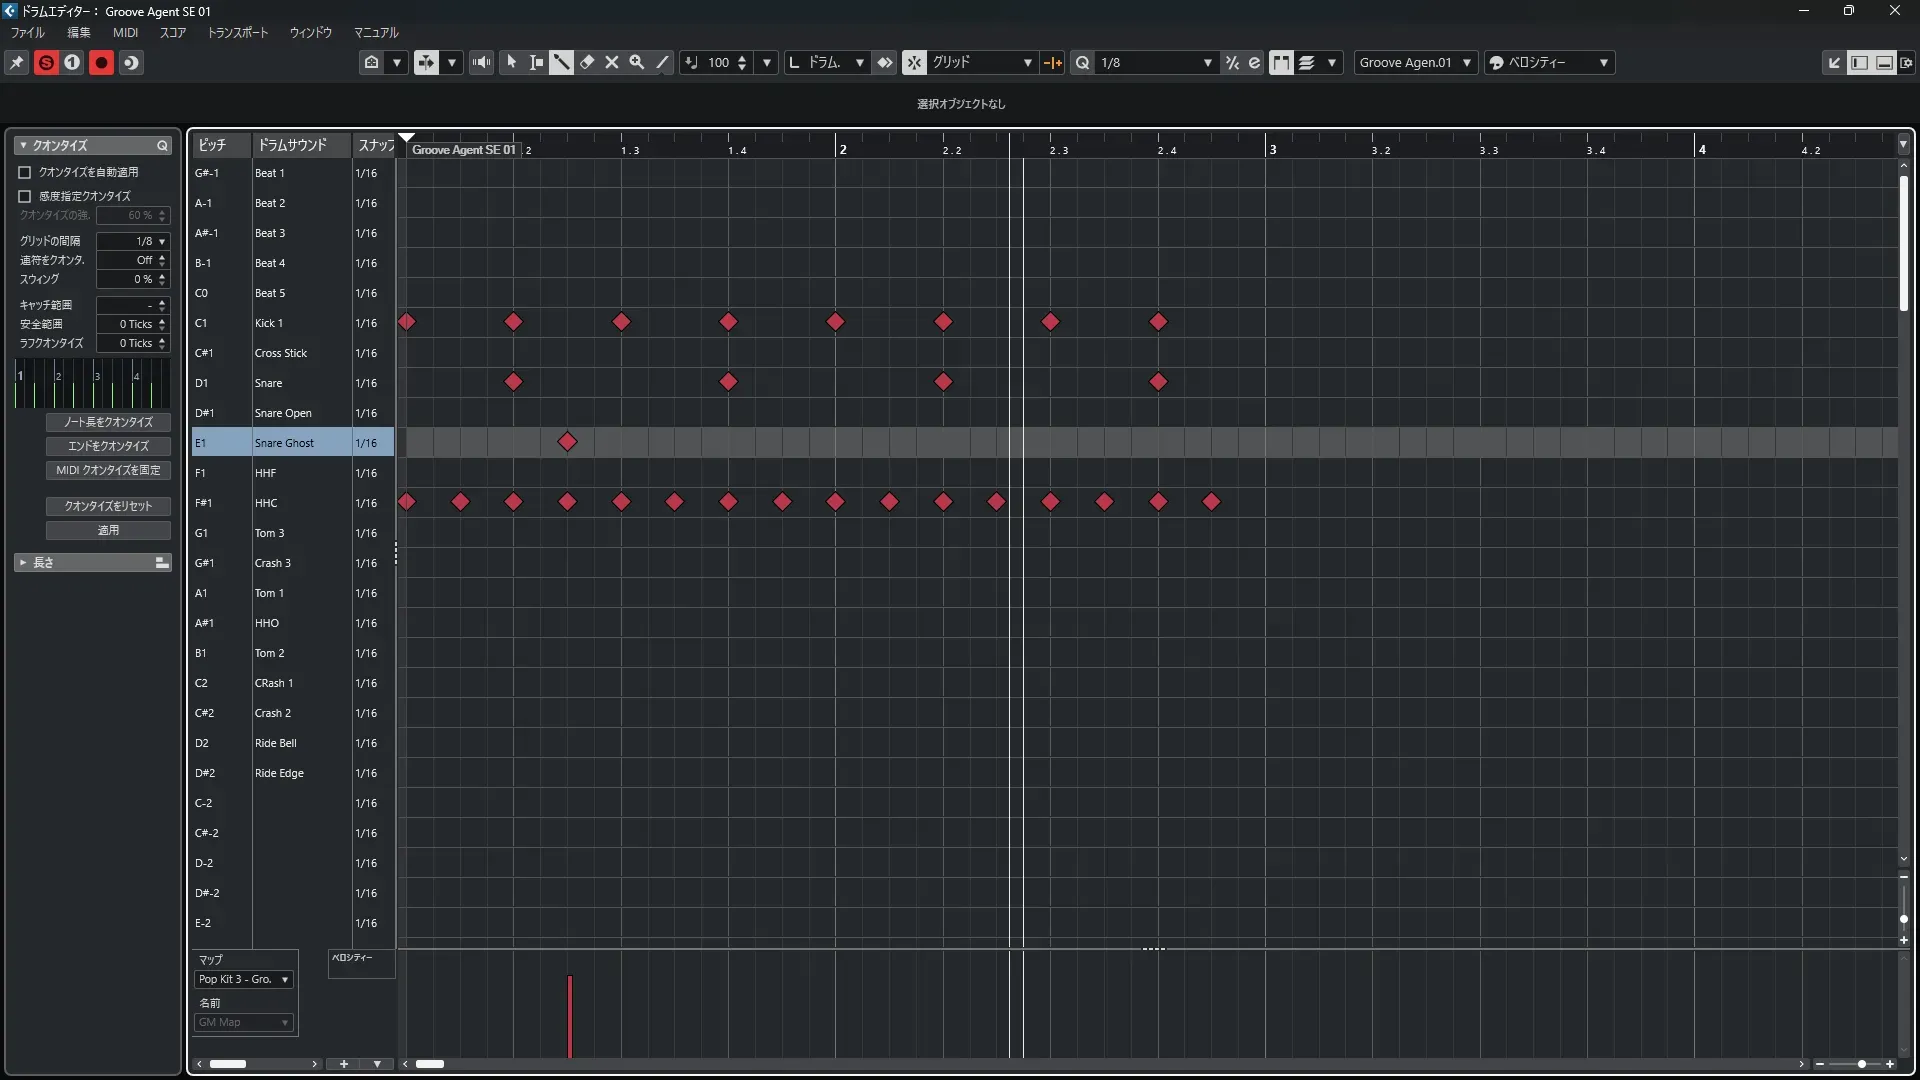The image size is (1920, 1080).
Task: Select the Snare Ghost drum row
Action: [x=284, y=443]
